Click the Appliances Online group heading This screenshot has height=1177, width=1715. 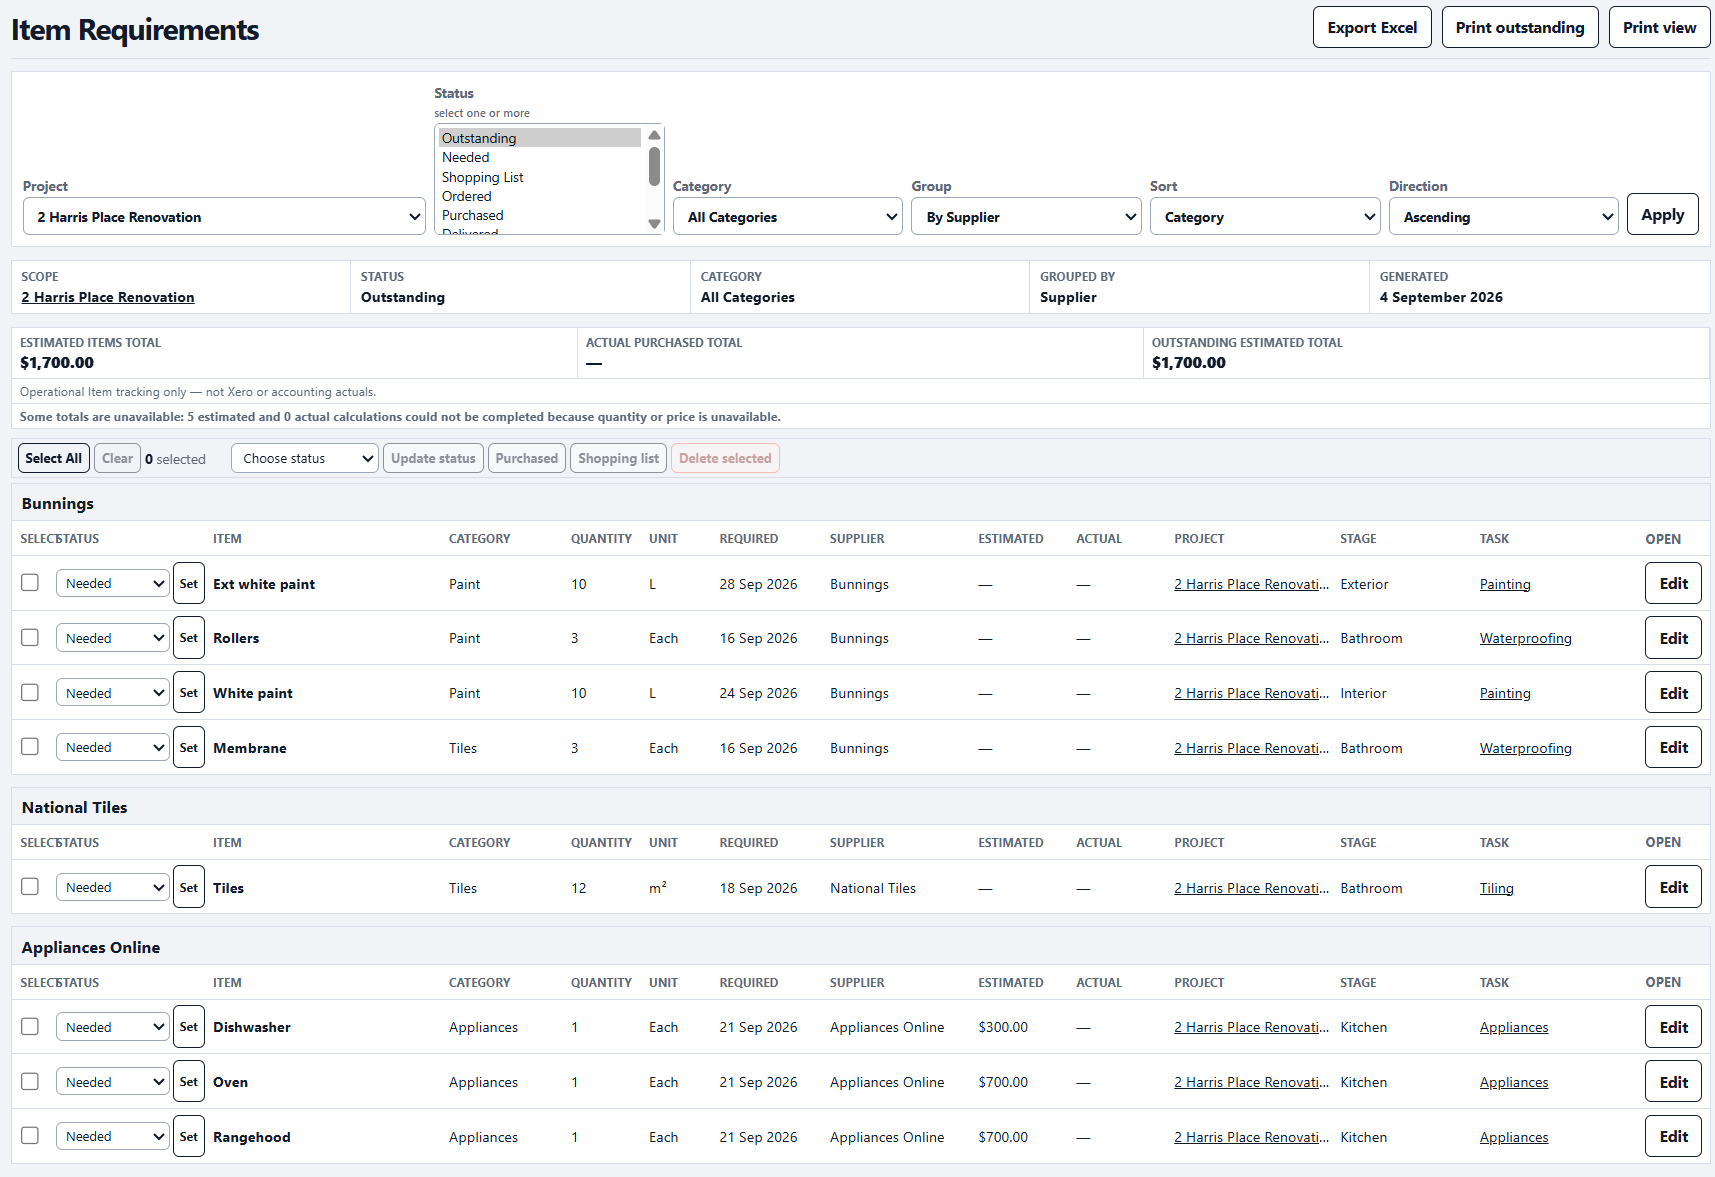(x=91, y=947)
